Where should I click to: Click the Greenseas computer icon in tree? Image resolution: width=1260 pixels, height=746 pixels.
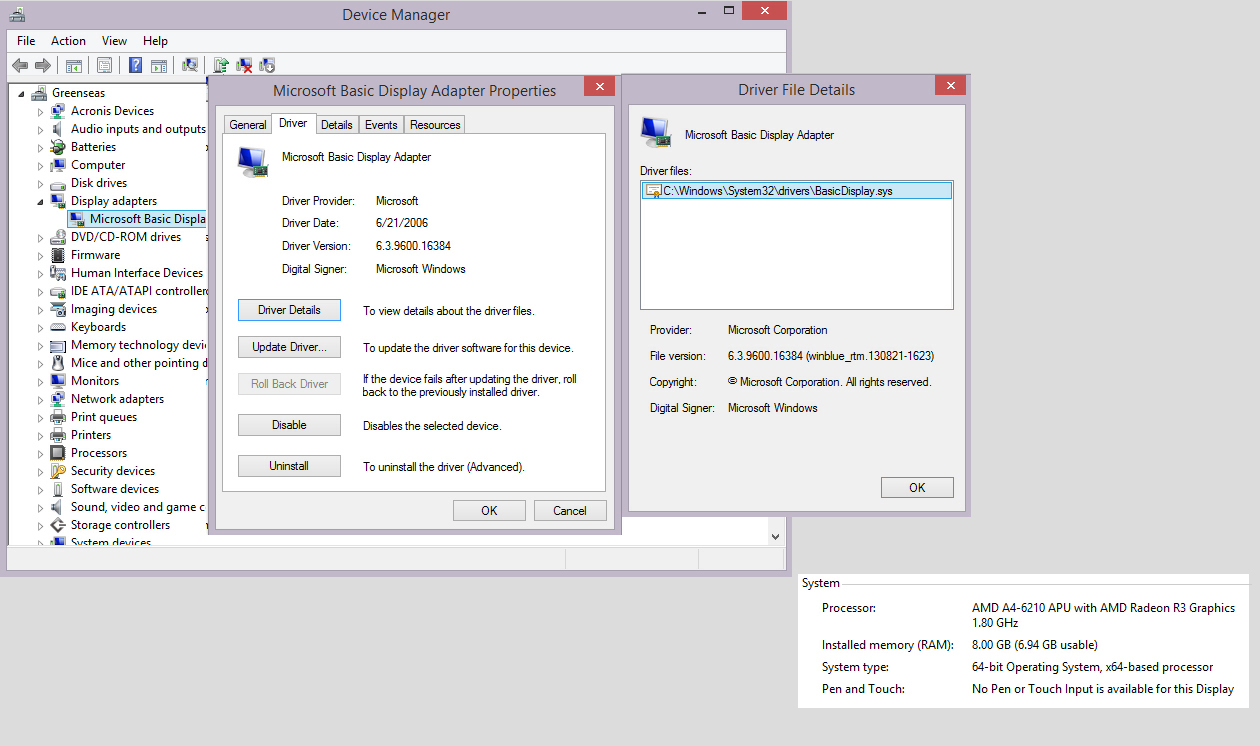(x=39, y=93)
